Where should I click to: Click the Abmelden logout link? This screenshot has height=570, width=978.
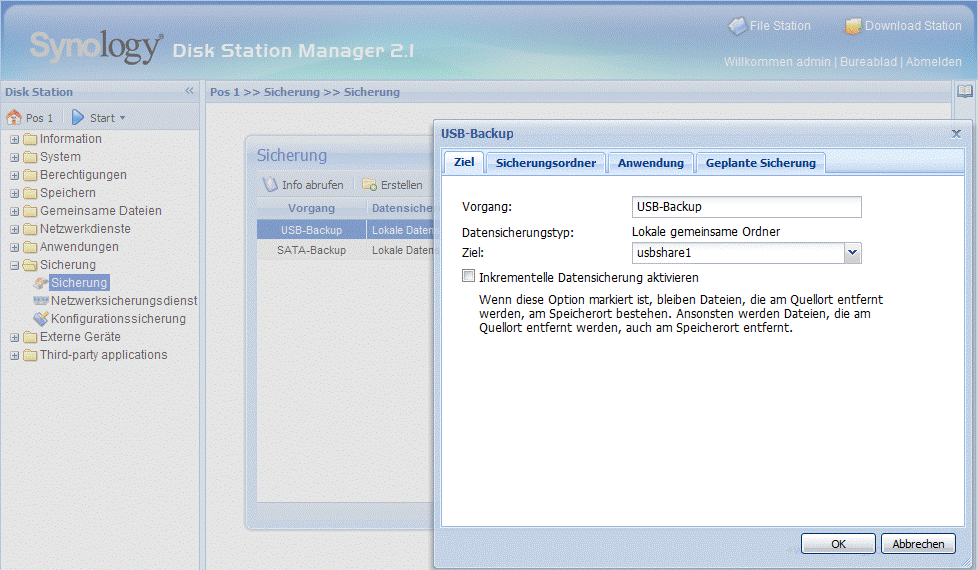coord(933,62)
